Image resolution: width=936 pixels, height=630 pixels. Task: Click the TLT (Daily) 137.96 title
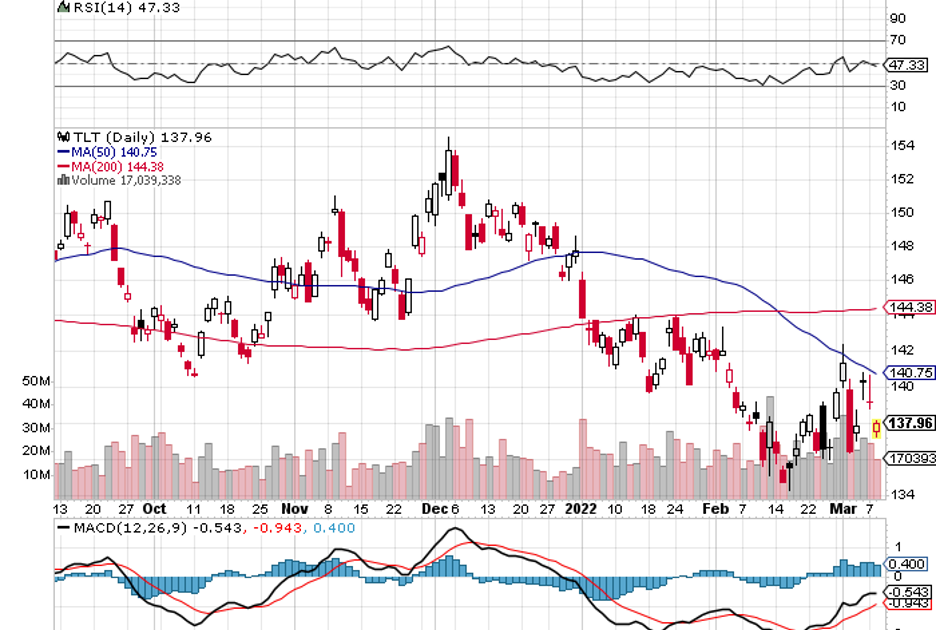click(x=143, y=137)
